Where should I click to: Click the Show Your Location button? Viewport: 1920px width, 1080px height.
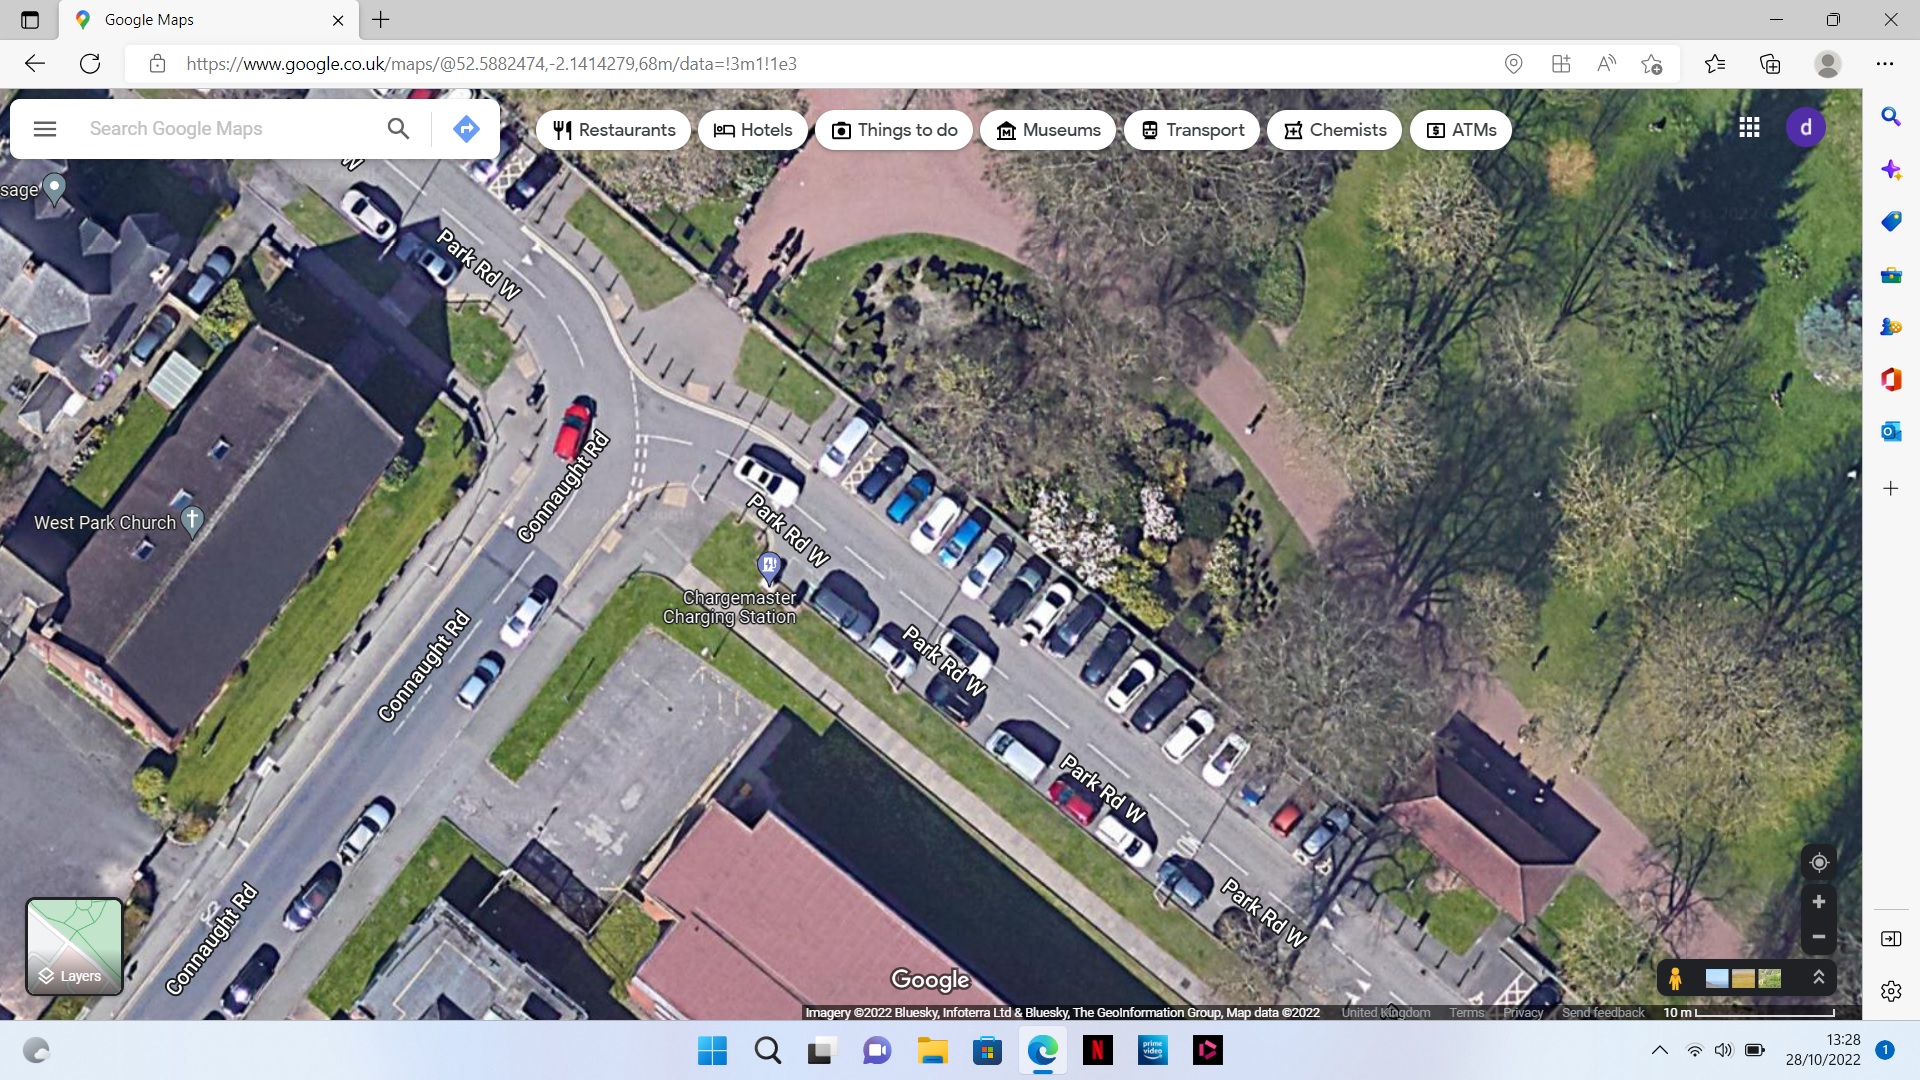click(x=1819, y=862)
